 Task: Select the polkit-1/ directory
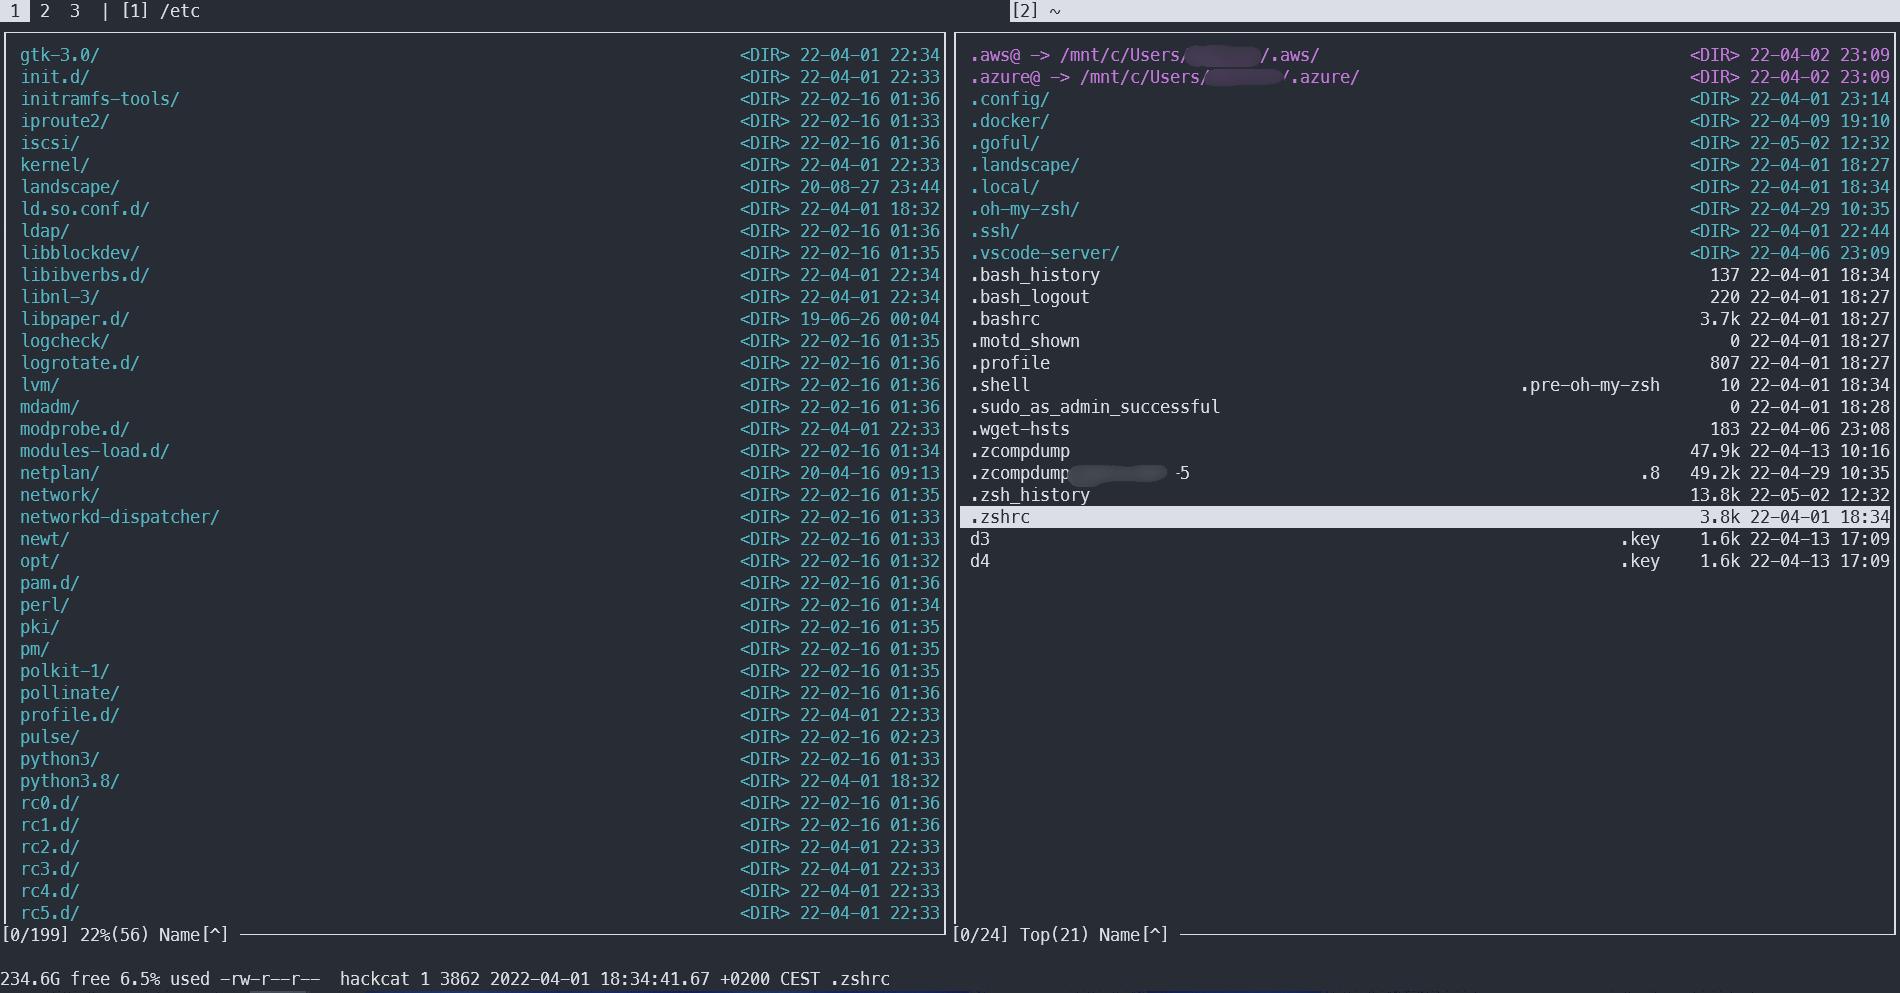point(480,671)
